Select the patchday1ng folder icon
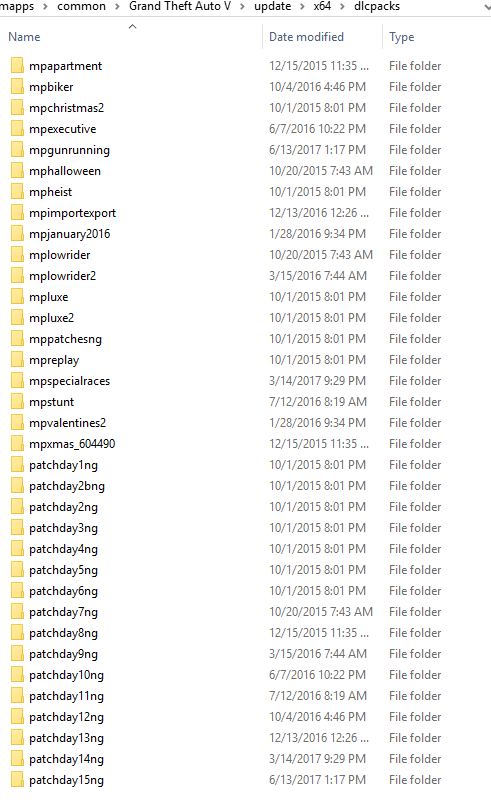This screenshot has height=802, width=491. 17,465
